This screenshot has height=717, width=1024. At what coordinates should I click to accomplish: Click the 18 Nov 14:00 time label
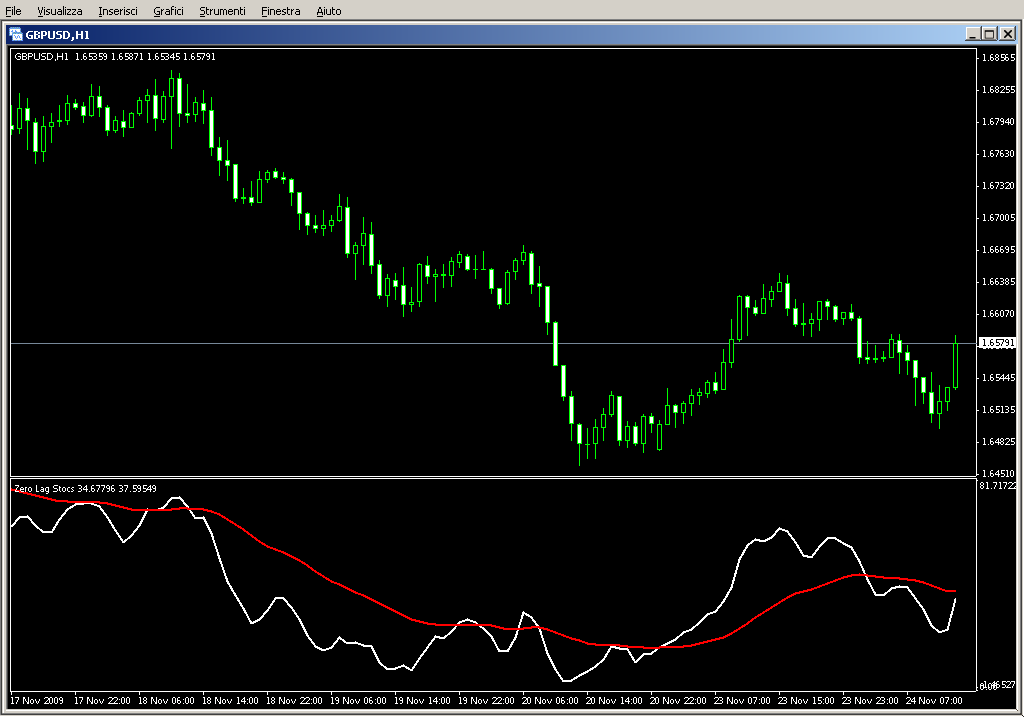tap(230, 700)
